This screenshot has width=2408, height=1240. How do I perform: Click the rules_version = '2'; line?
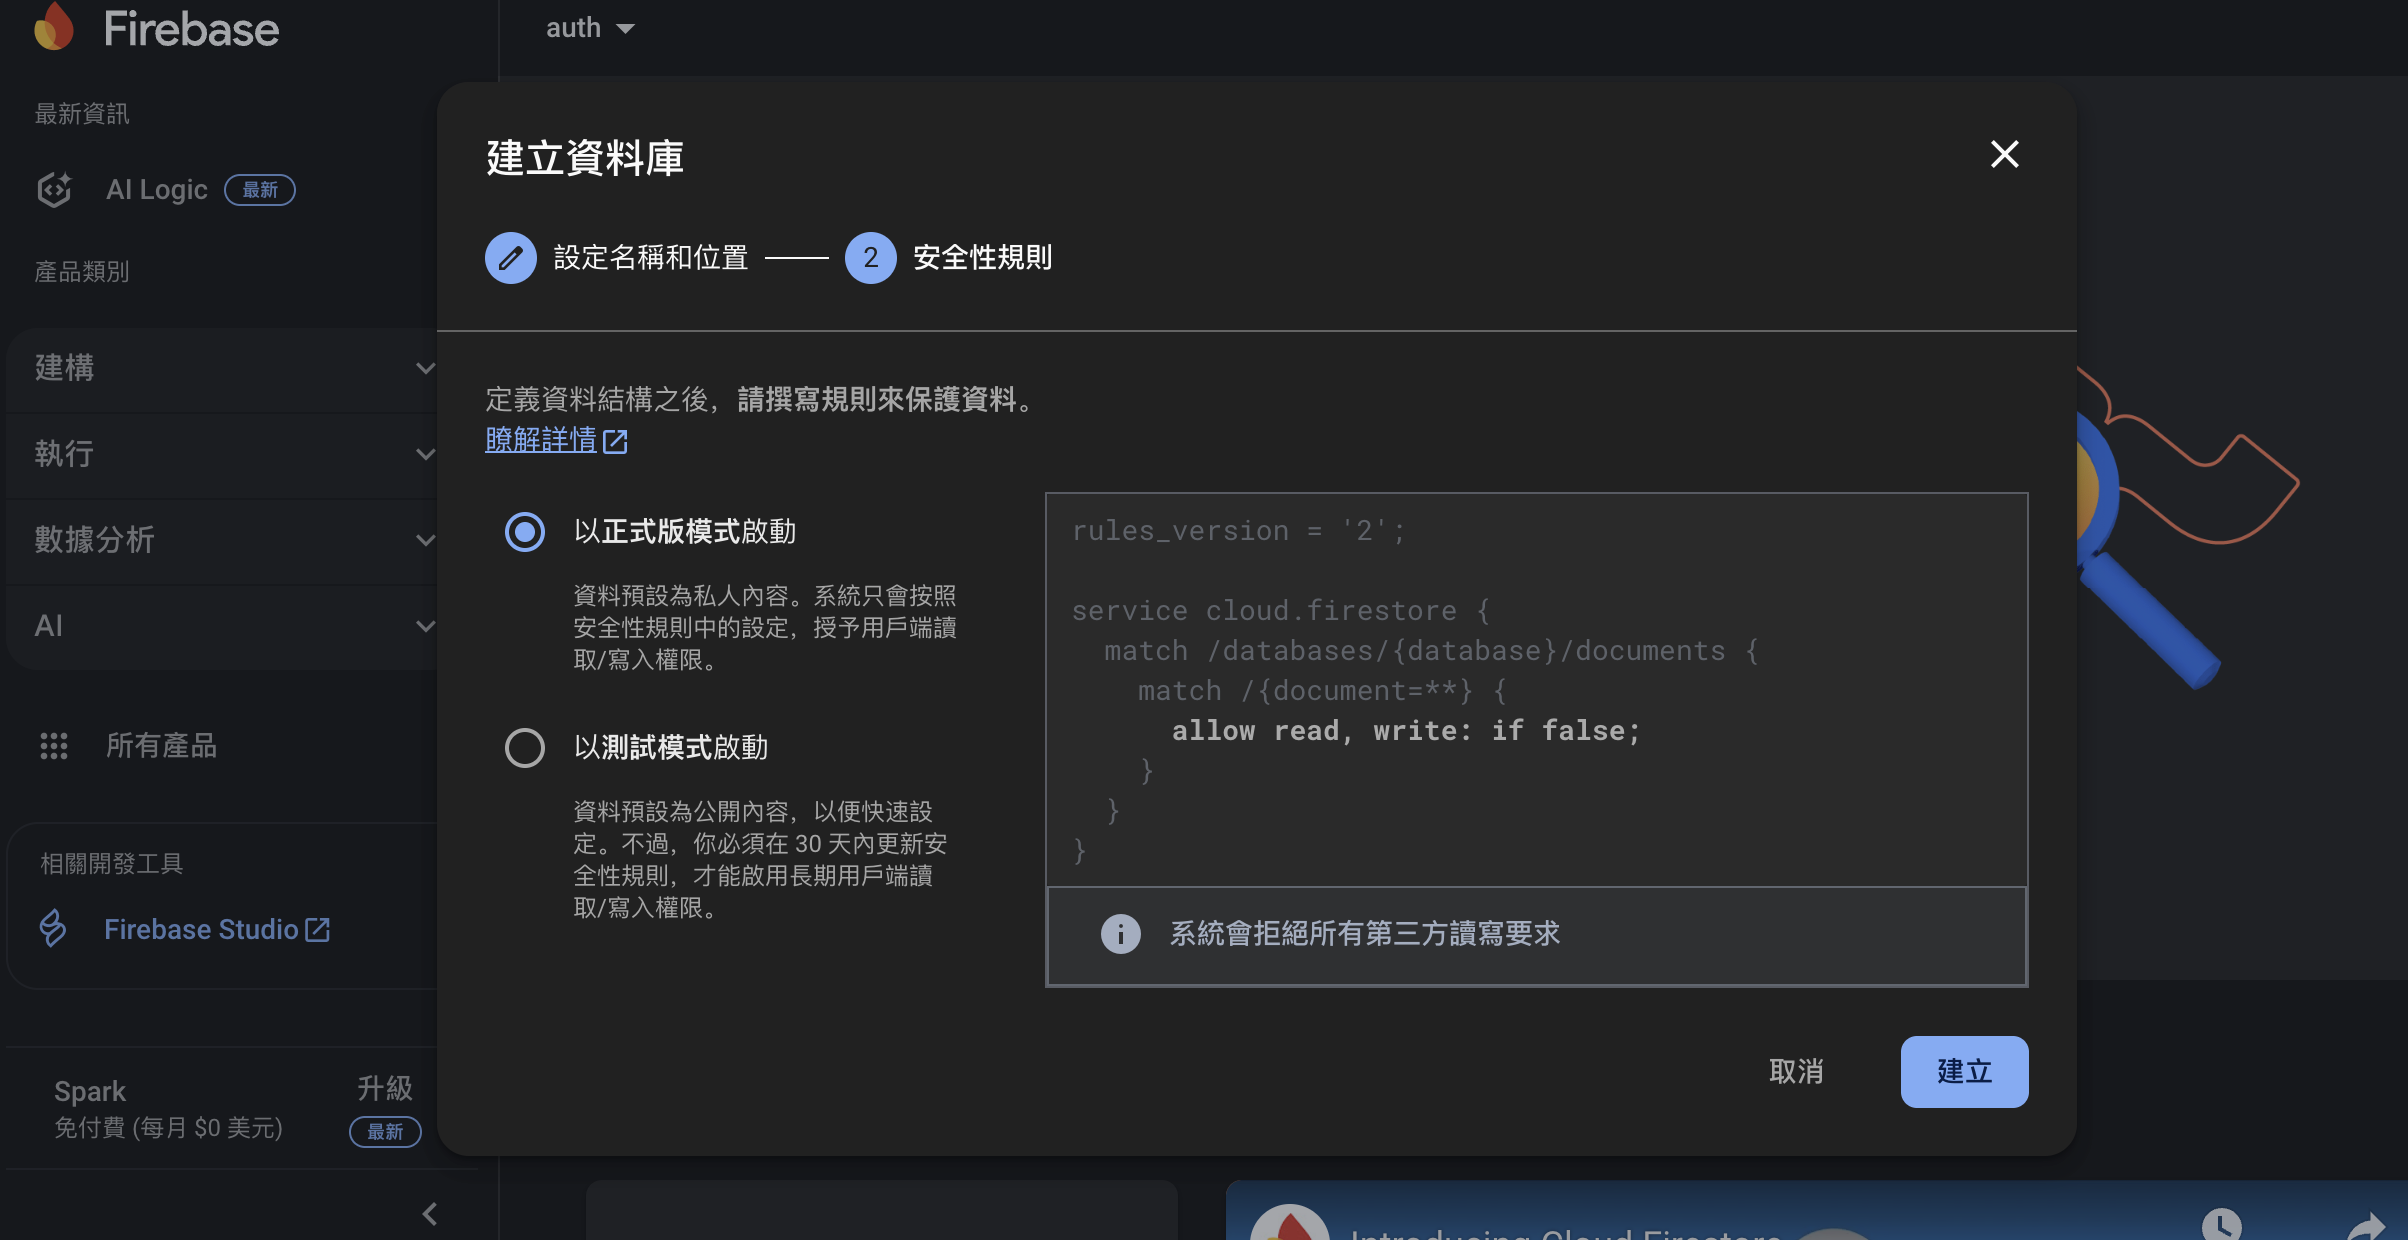coord(1239,531)
